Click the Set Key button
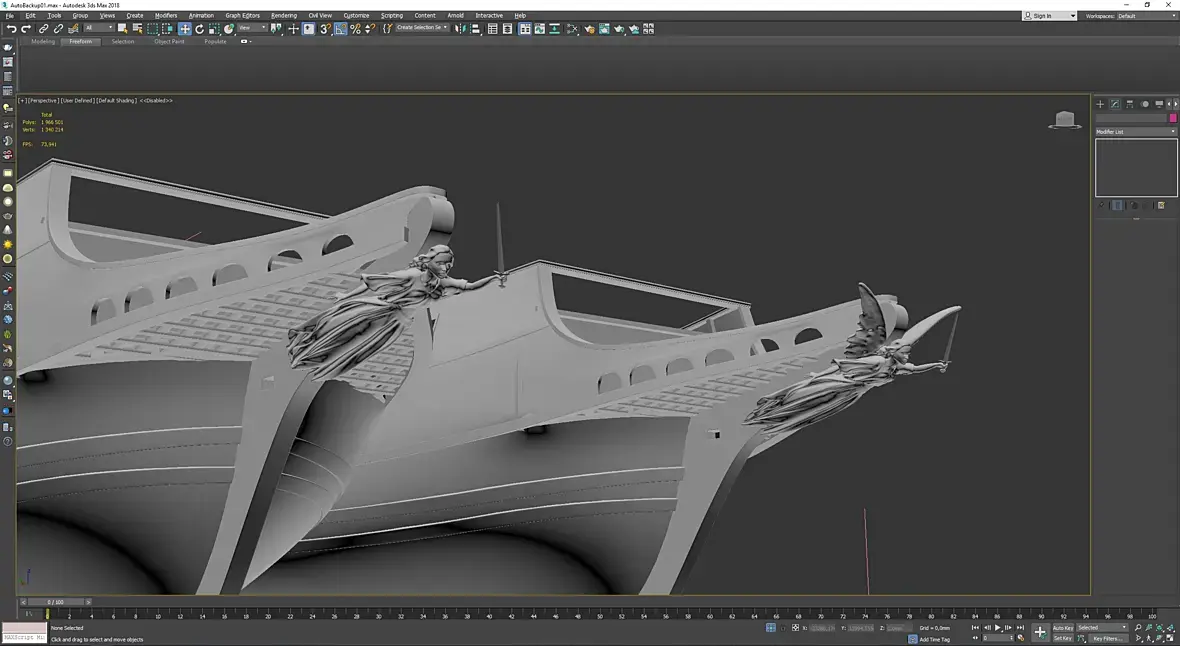 tap(1062, 638)
